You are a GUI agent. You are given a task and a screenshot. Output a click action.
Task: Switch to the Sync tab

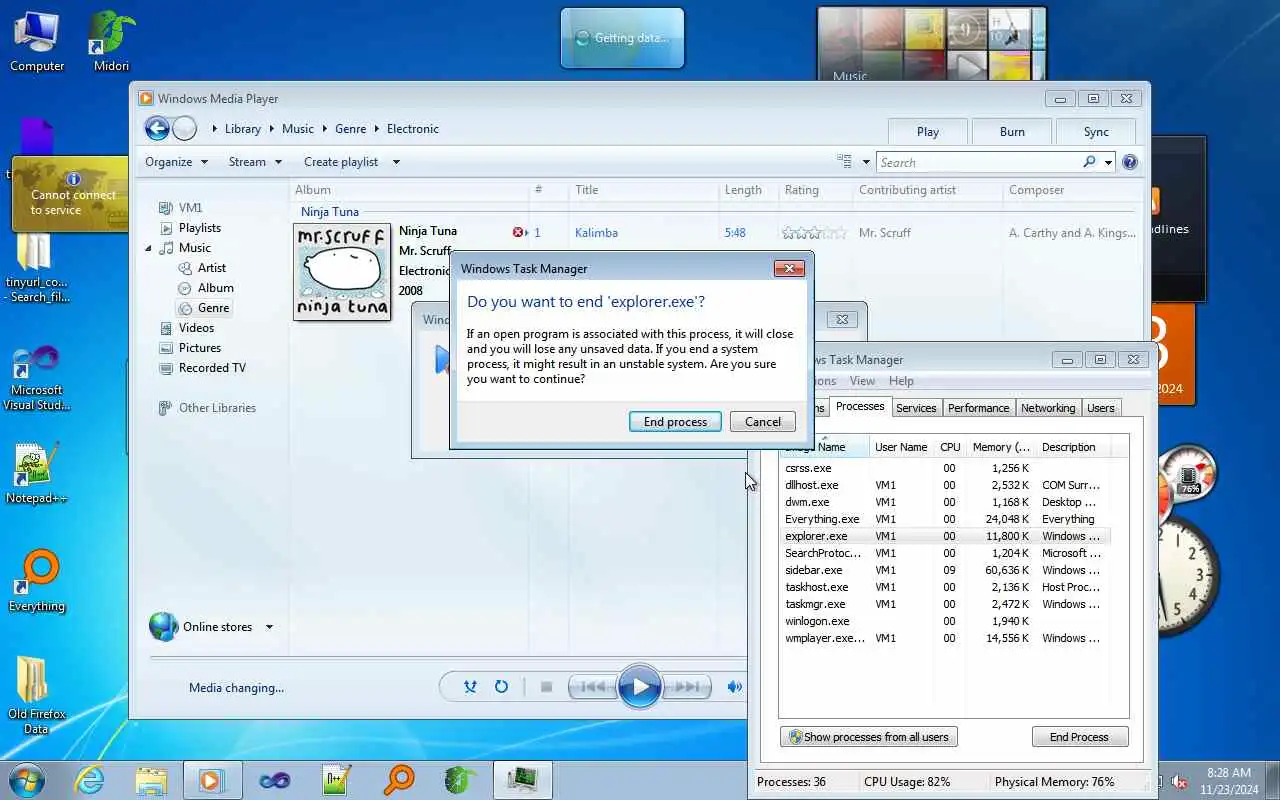click(x=1096, y=132)
